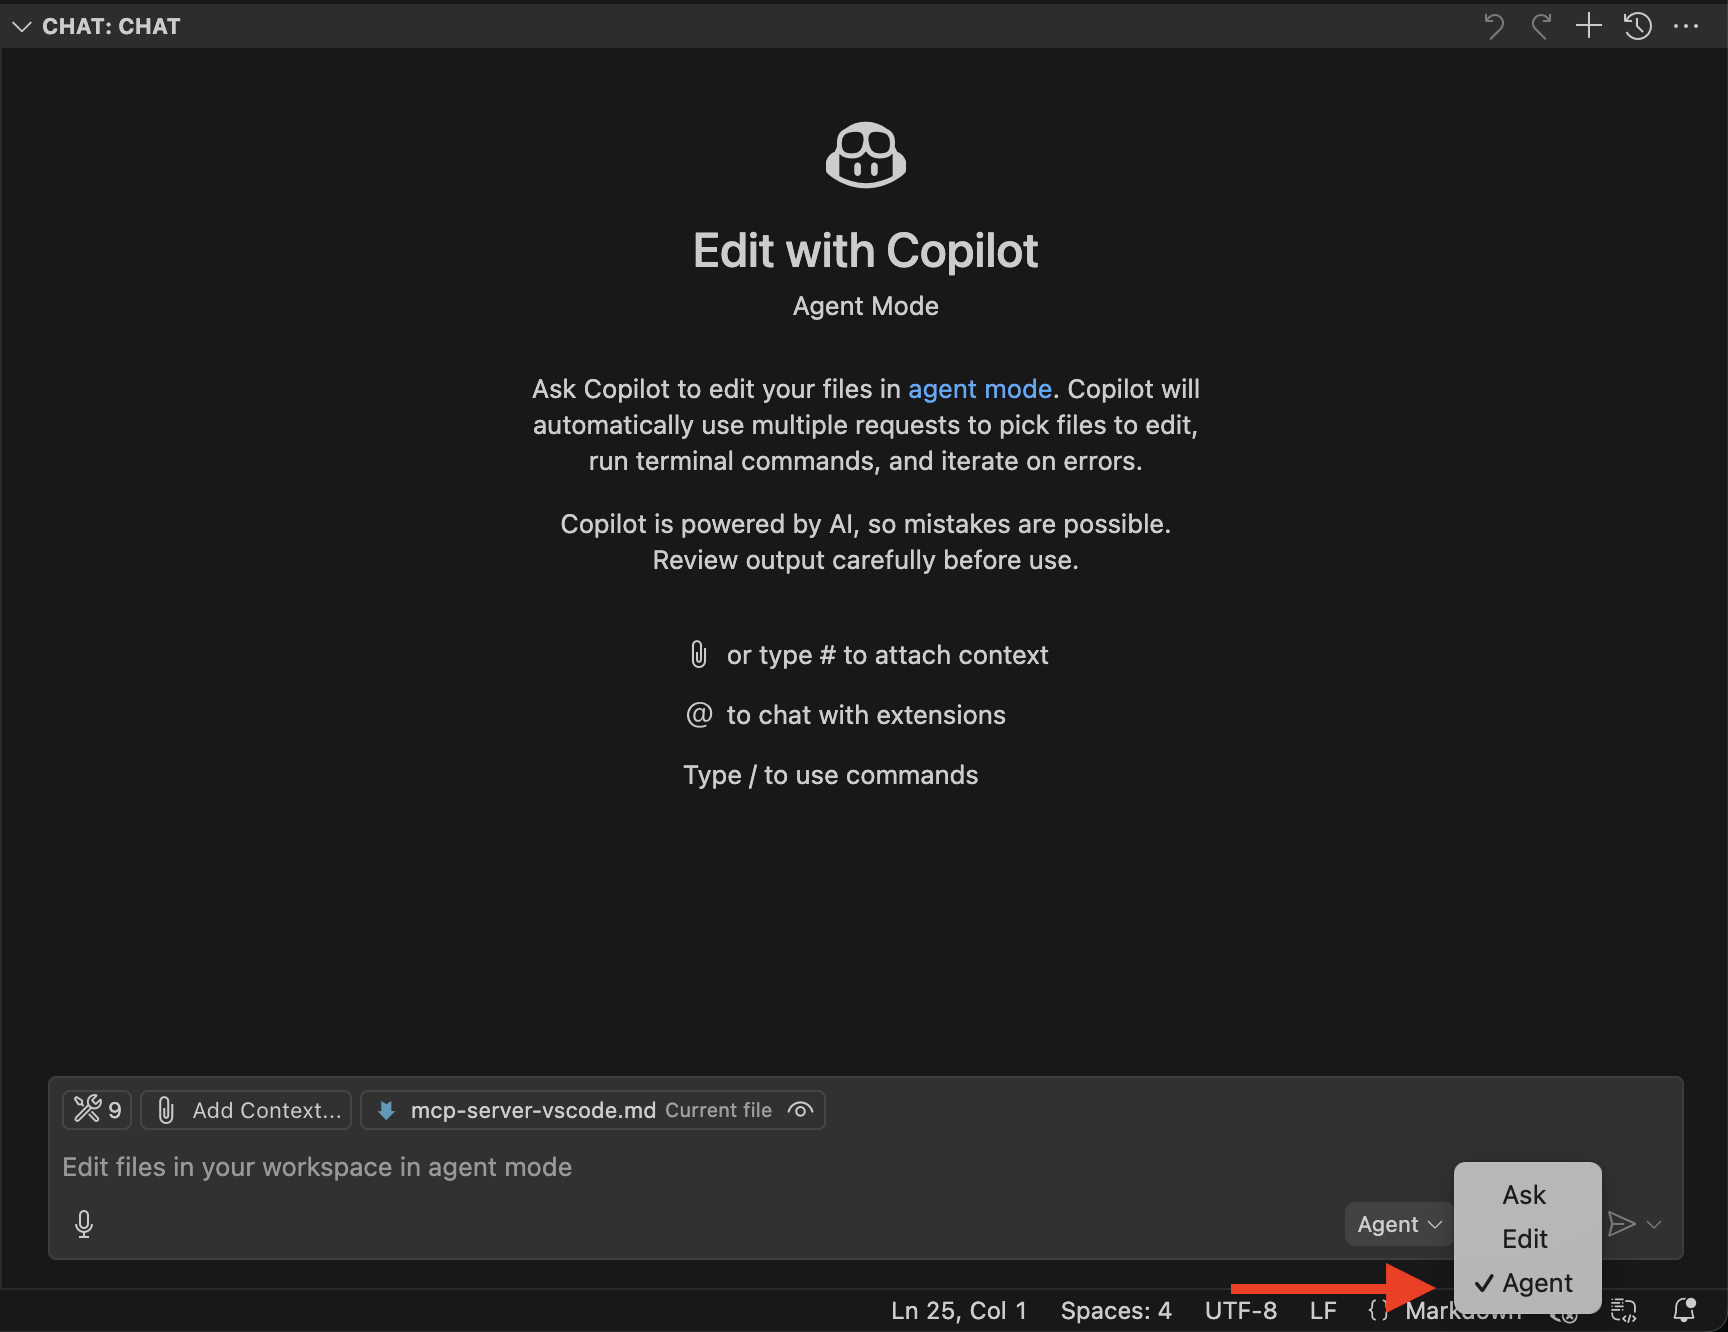Click the status bar icon beside the notifications bell
Image resolution: width=1728 pixels, height=1332 pixels.
tap(1624, 1310)
